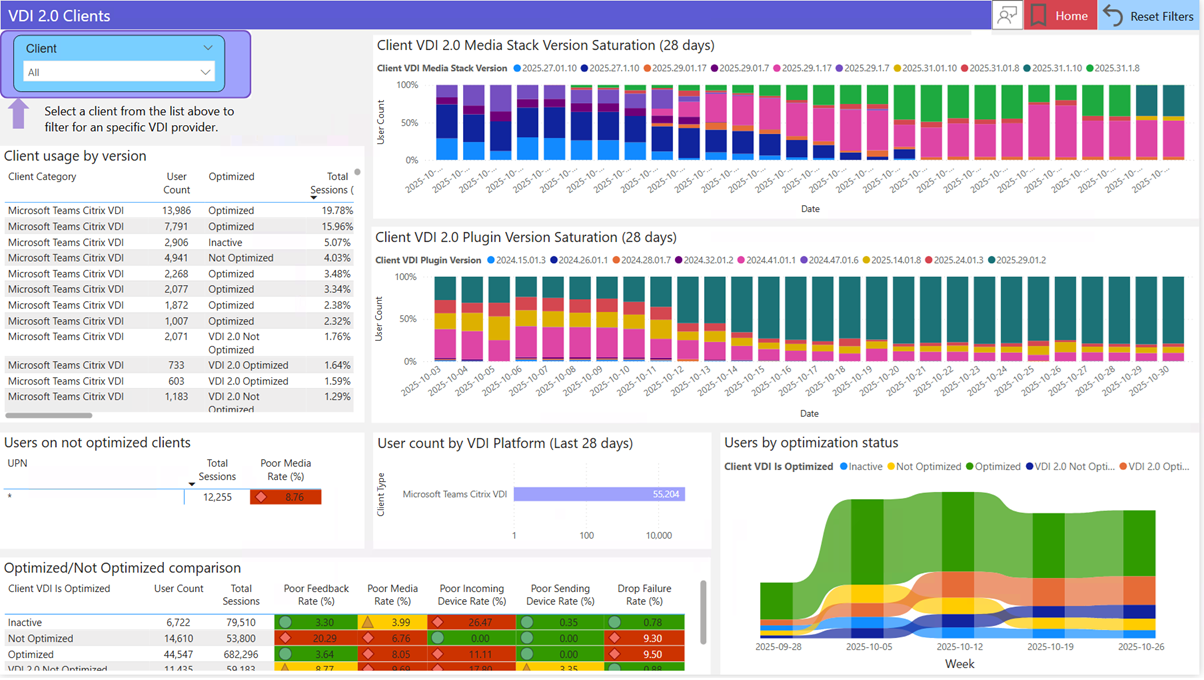Click the green circle icon in the 3.64 cell
Viewport: 1204px width, 680px height.
coord(286,654)
